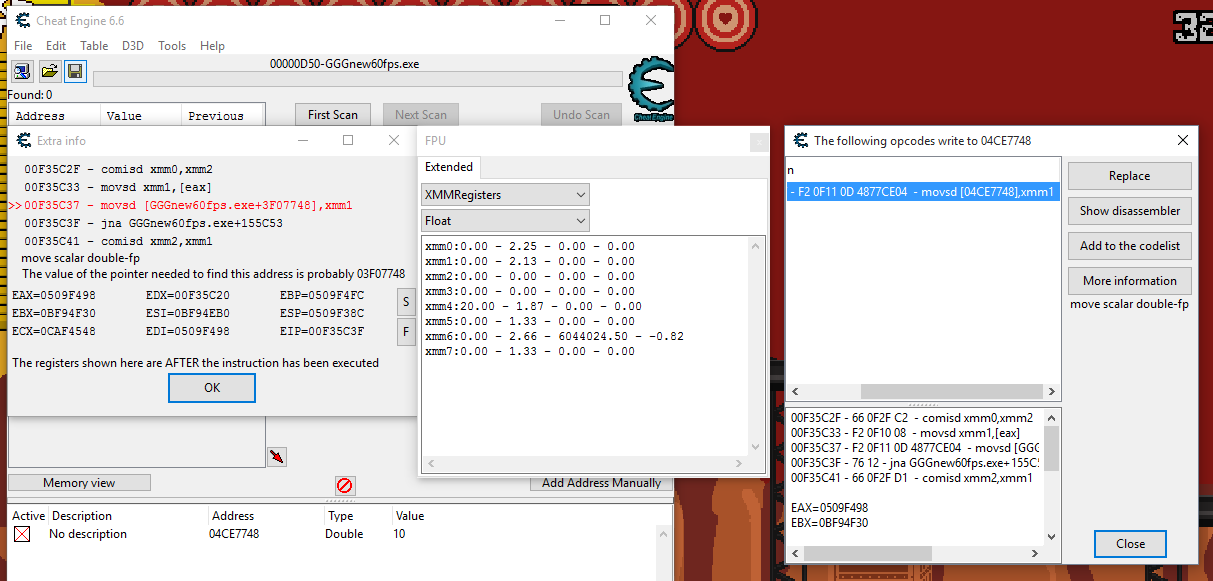
Task: Click the red arrow add-address icon
Action: pos(278,456)
